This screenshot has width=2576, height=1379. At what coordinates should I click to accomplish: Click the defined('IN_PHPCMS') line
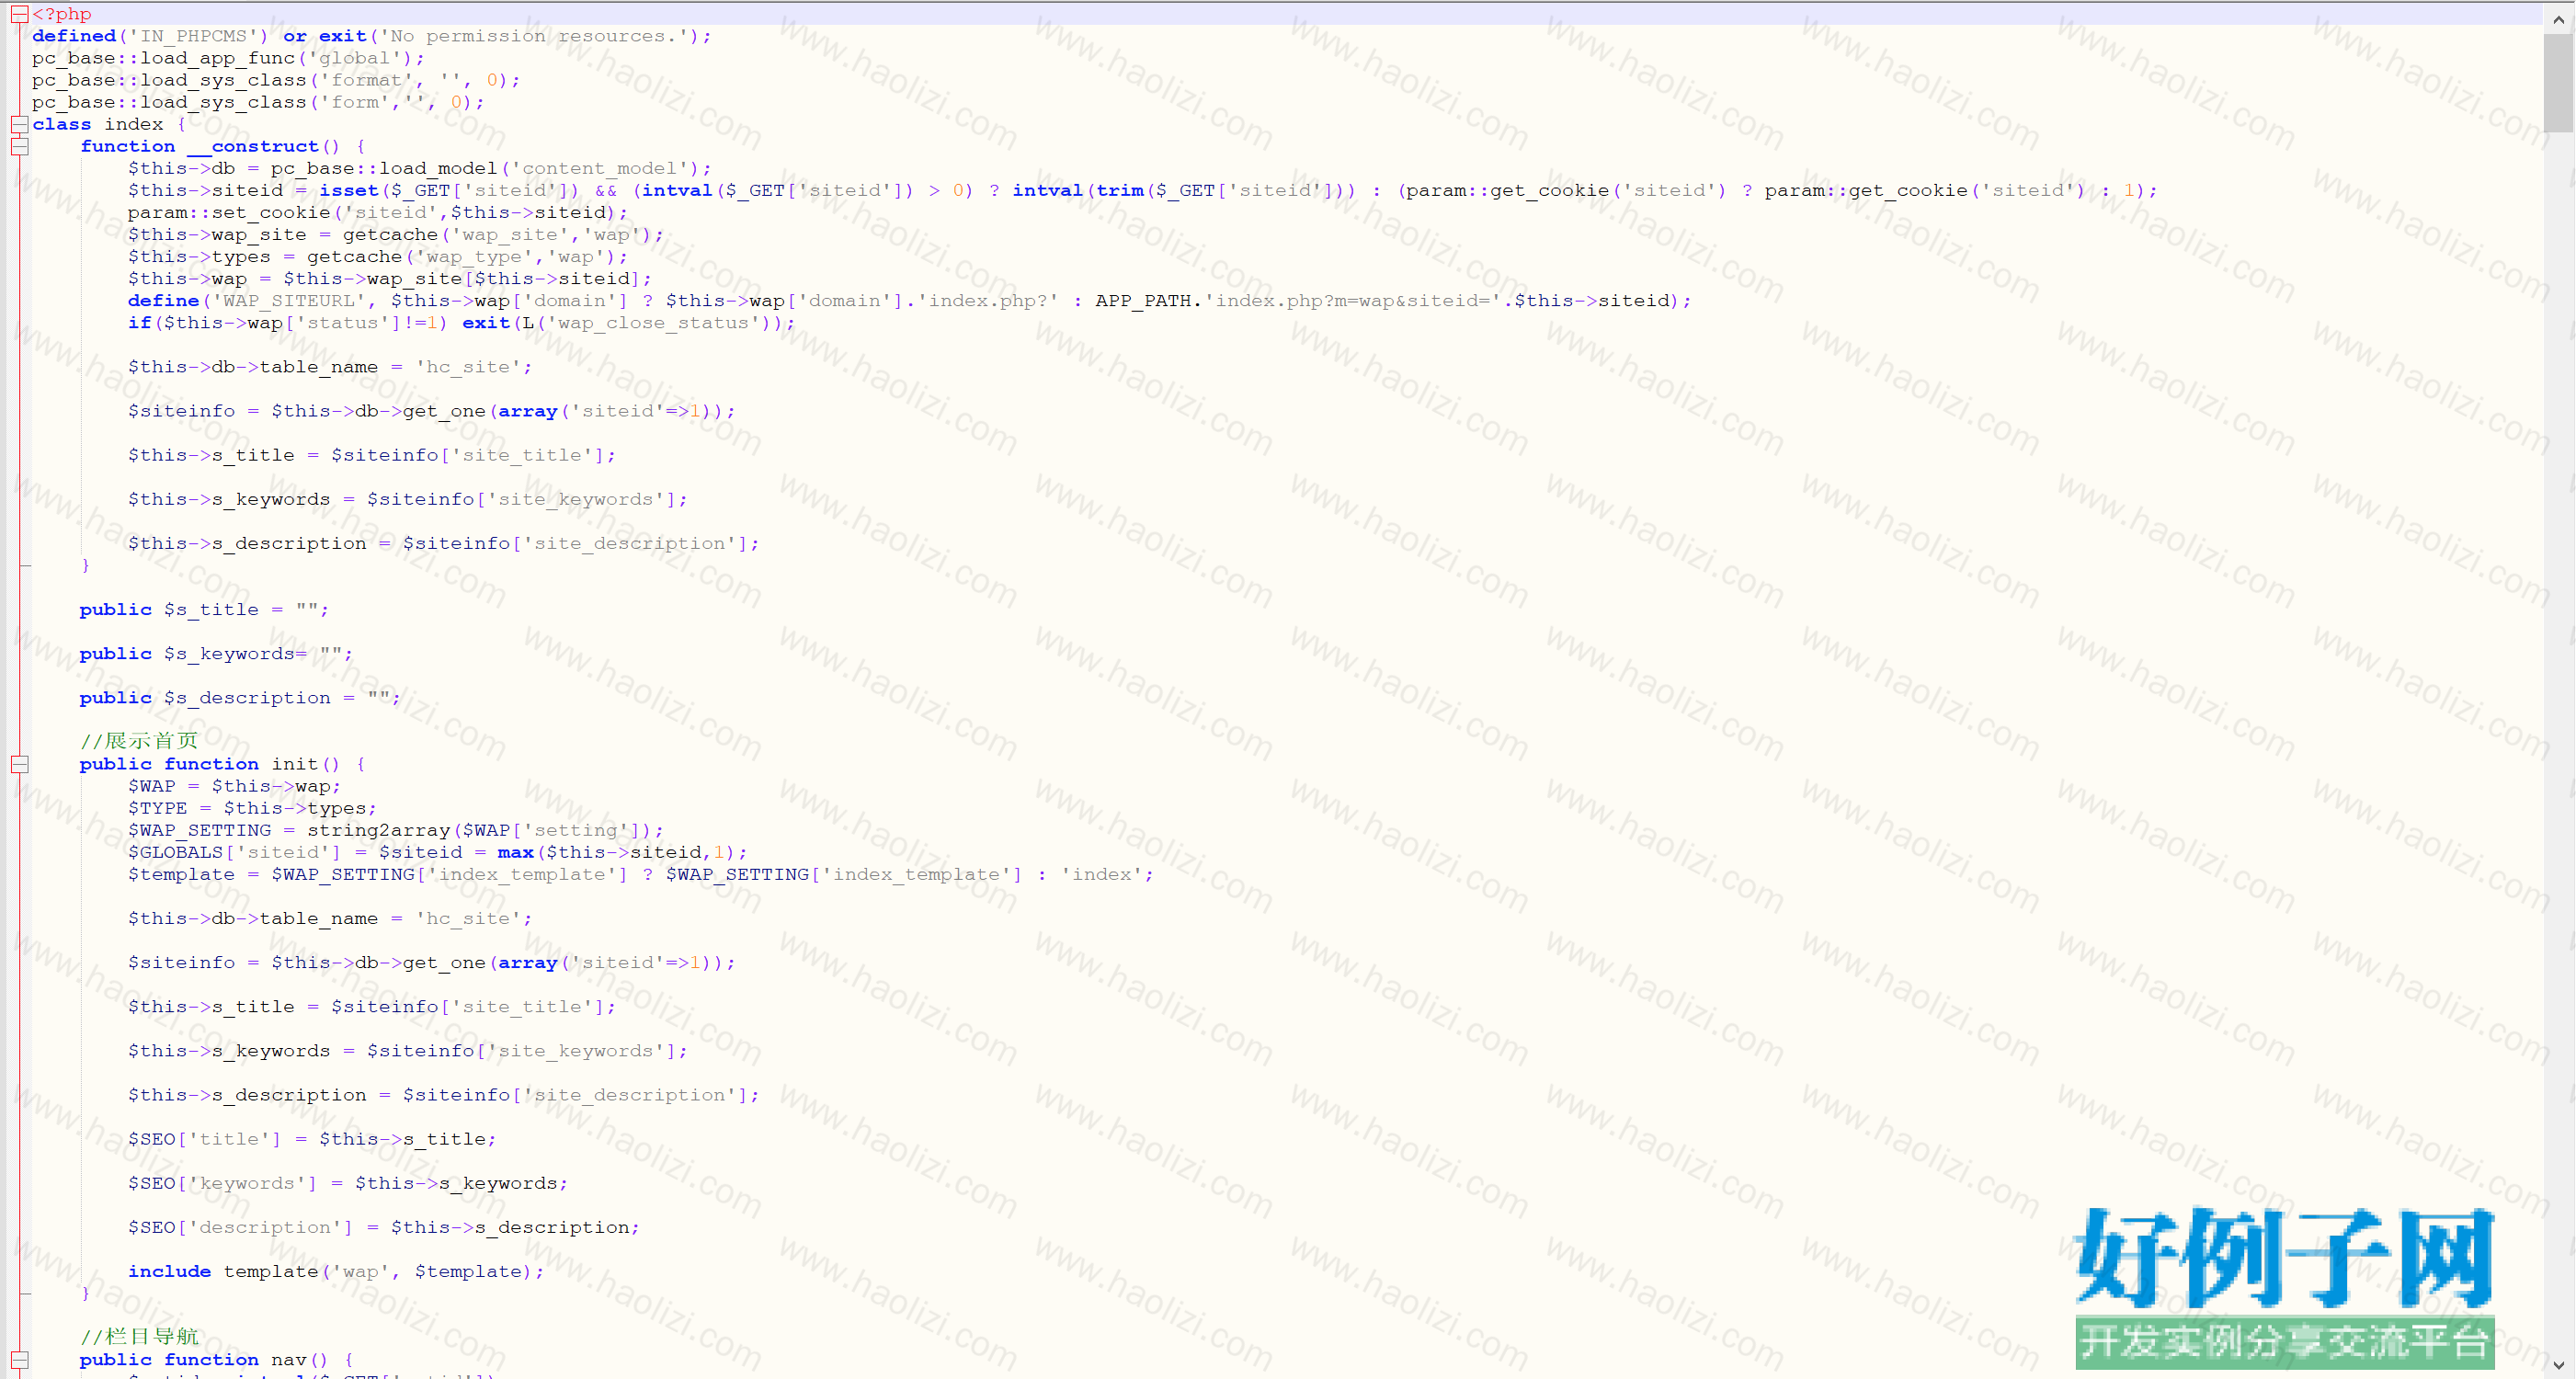[x=371, y=36]
